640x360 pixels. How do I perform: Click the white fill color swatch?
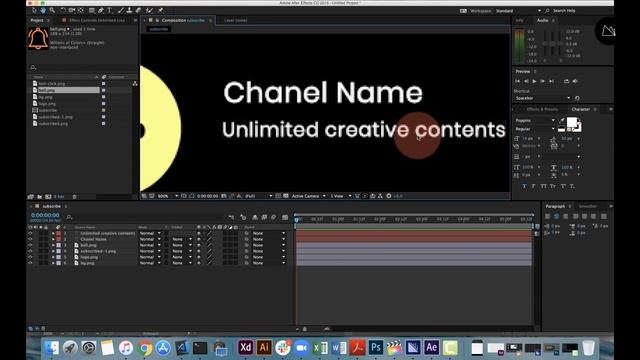click(572, 122)
